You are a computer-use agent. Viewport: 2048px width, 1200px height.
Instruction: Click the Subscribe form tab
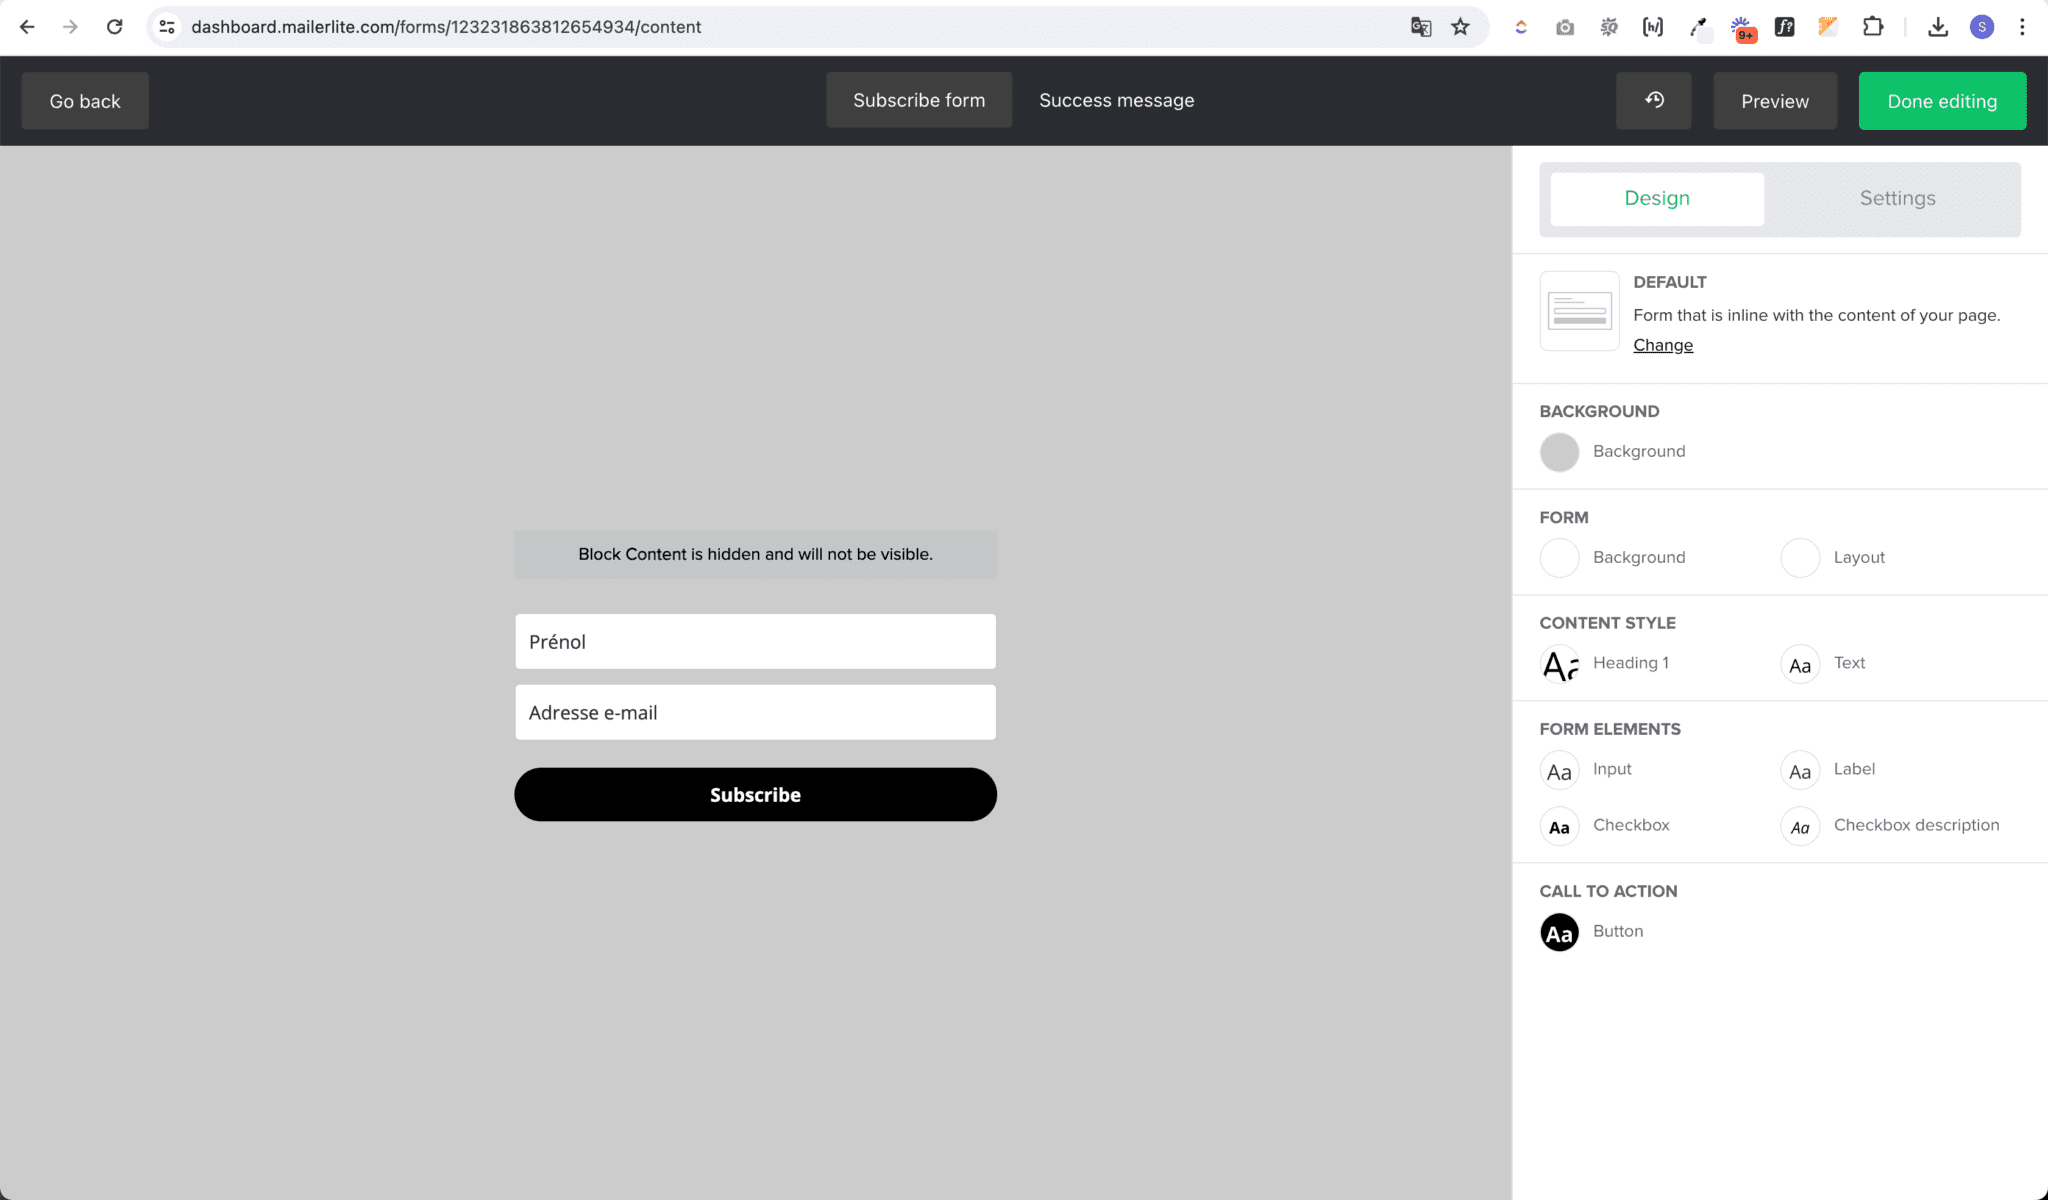pyautogui.click(x=918, y=100)
